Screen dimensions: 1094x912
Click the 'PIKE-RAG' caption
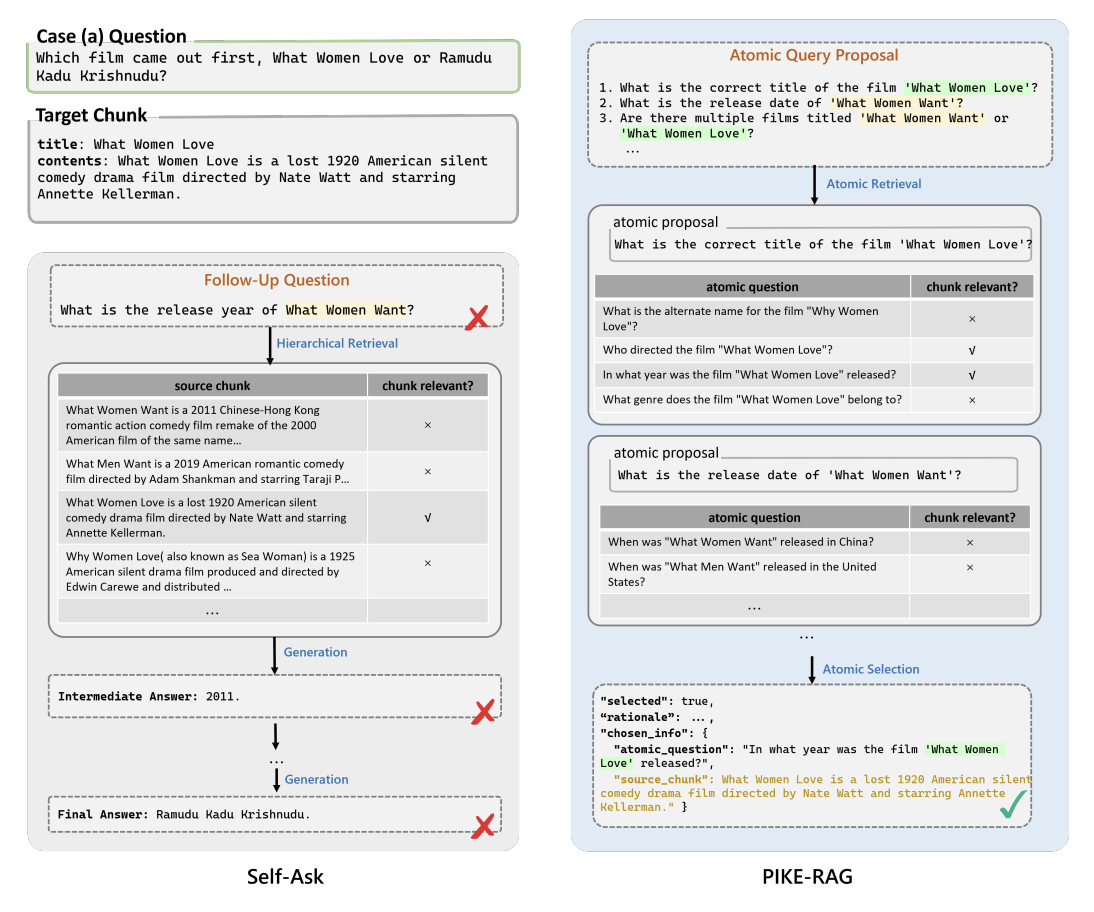(x=807, y=876)
